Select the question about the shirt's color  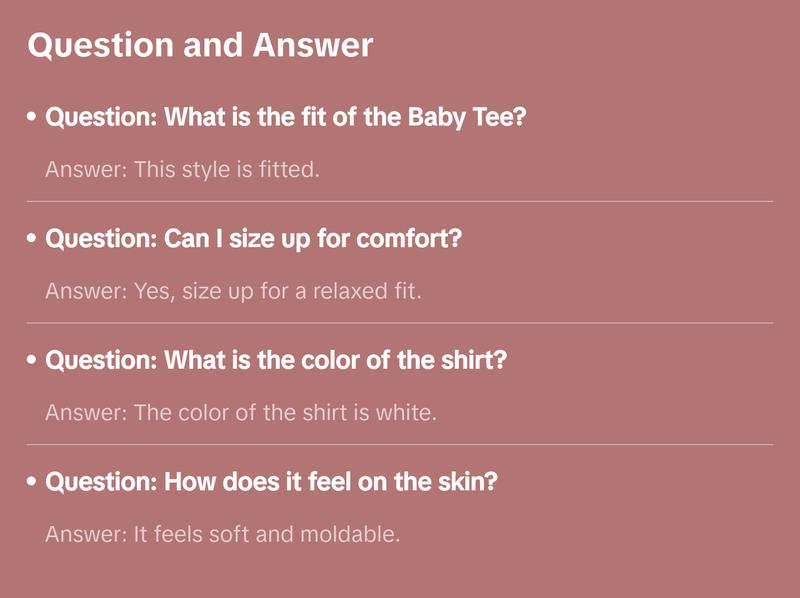pyautogui.click(x=277, y=361)
